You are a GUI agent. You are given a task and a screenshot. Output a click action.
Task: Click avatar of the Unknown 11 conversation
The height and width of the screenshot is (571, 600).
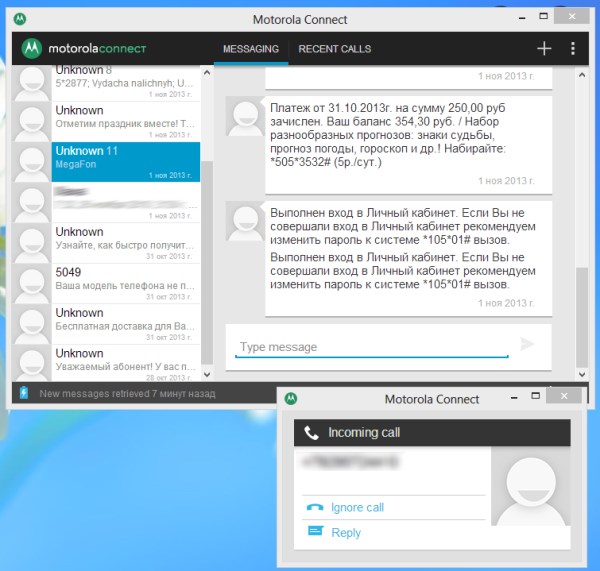point(32,162)
